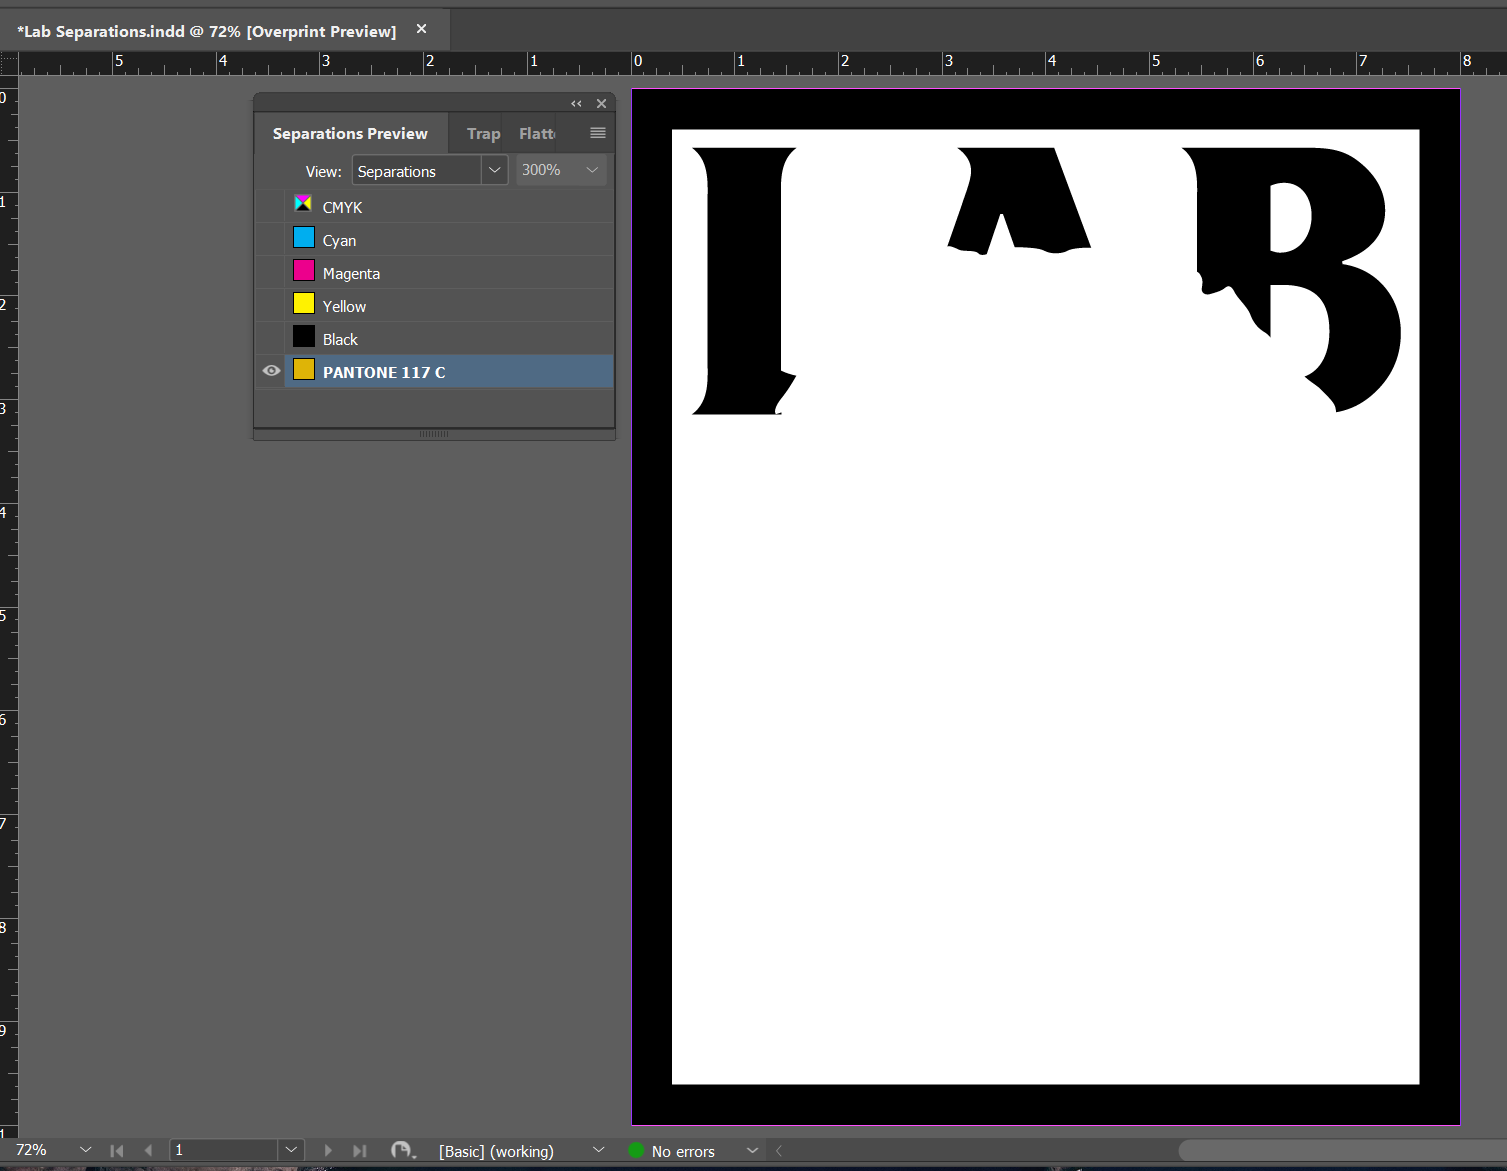Open the Separations Preview panel menu
Viewport: 1507px width, 1171px height.
tap(598, 133)
